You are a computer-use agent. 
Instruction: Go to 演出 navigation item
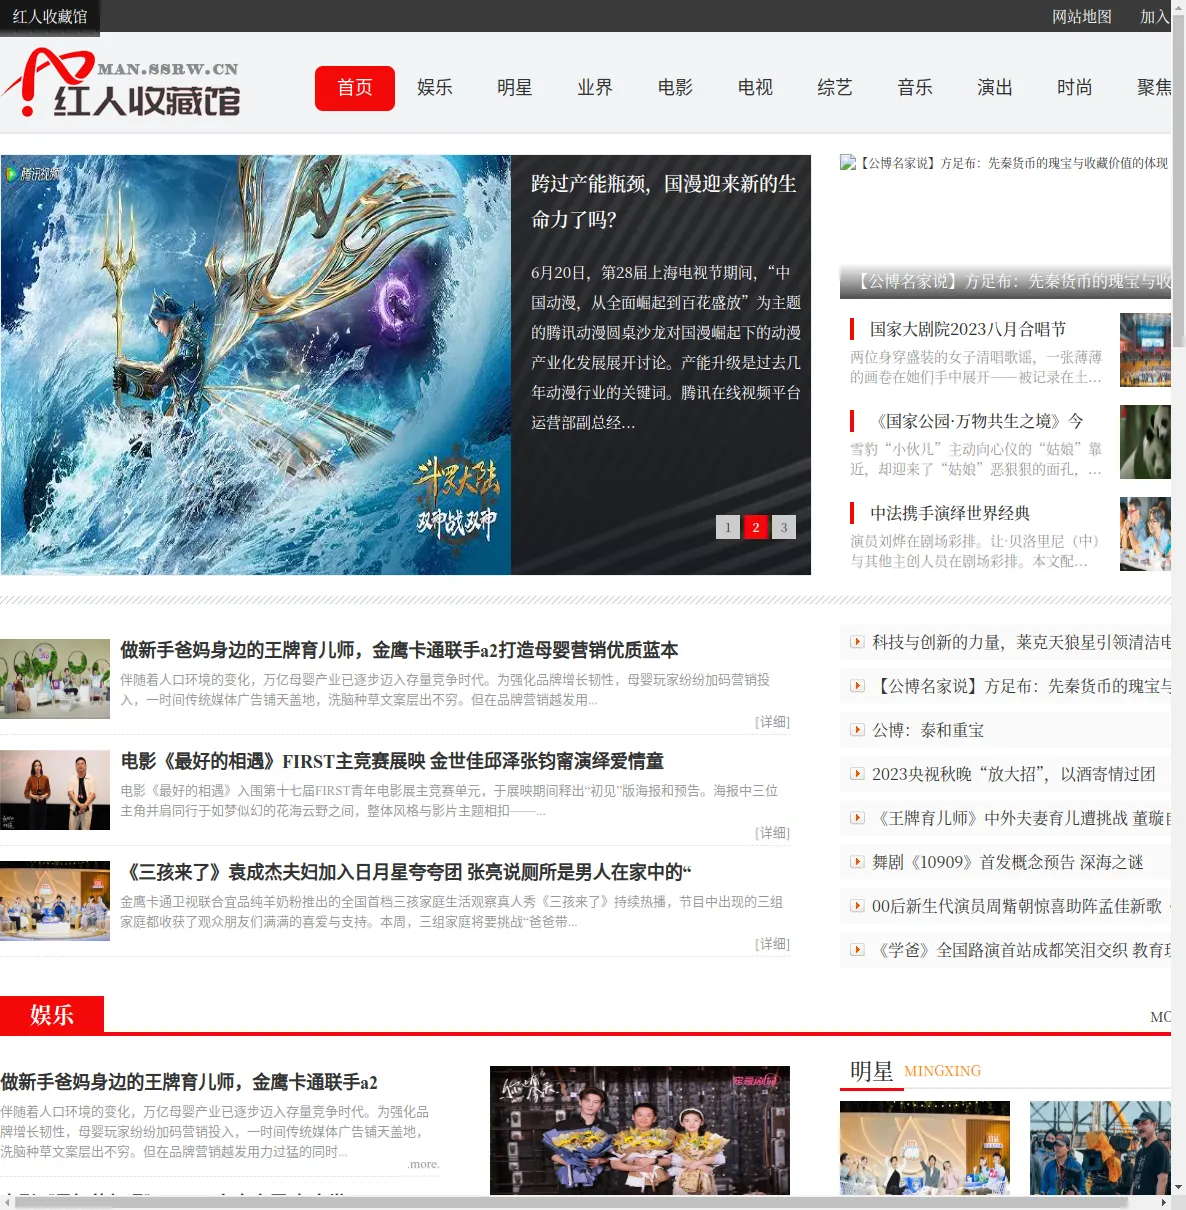coord(995,88)
